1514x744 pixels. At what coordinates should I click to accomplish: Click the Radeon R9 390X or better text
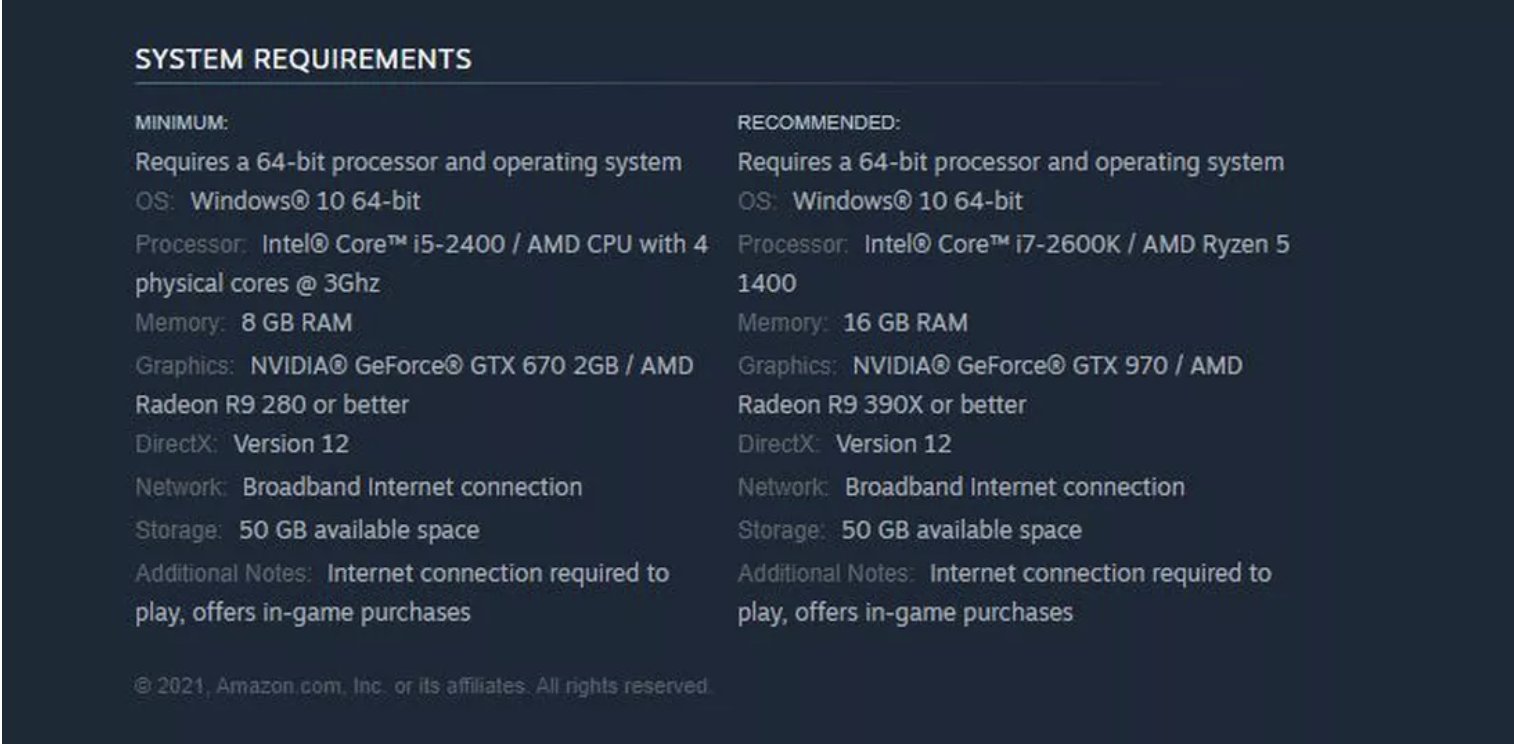881,405
